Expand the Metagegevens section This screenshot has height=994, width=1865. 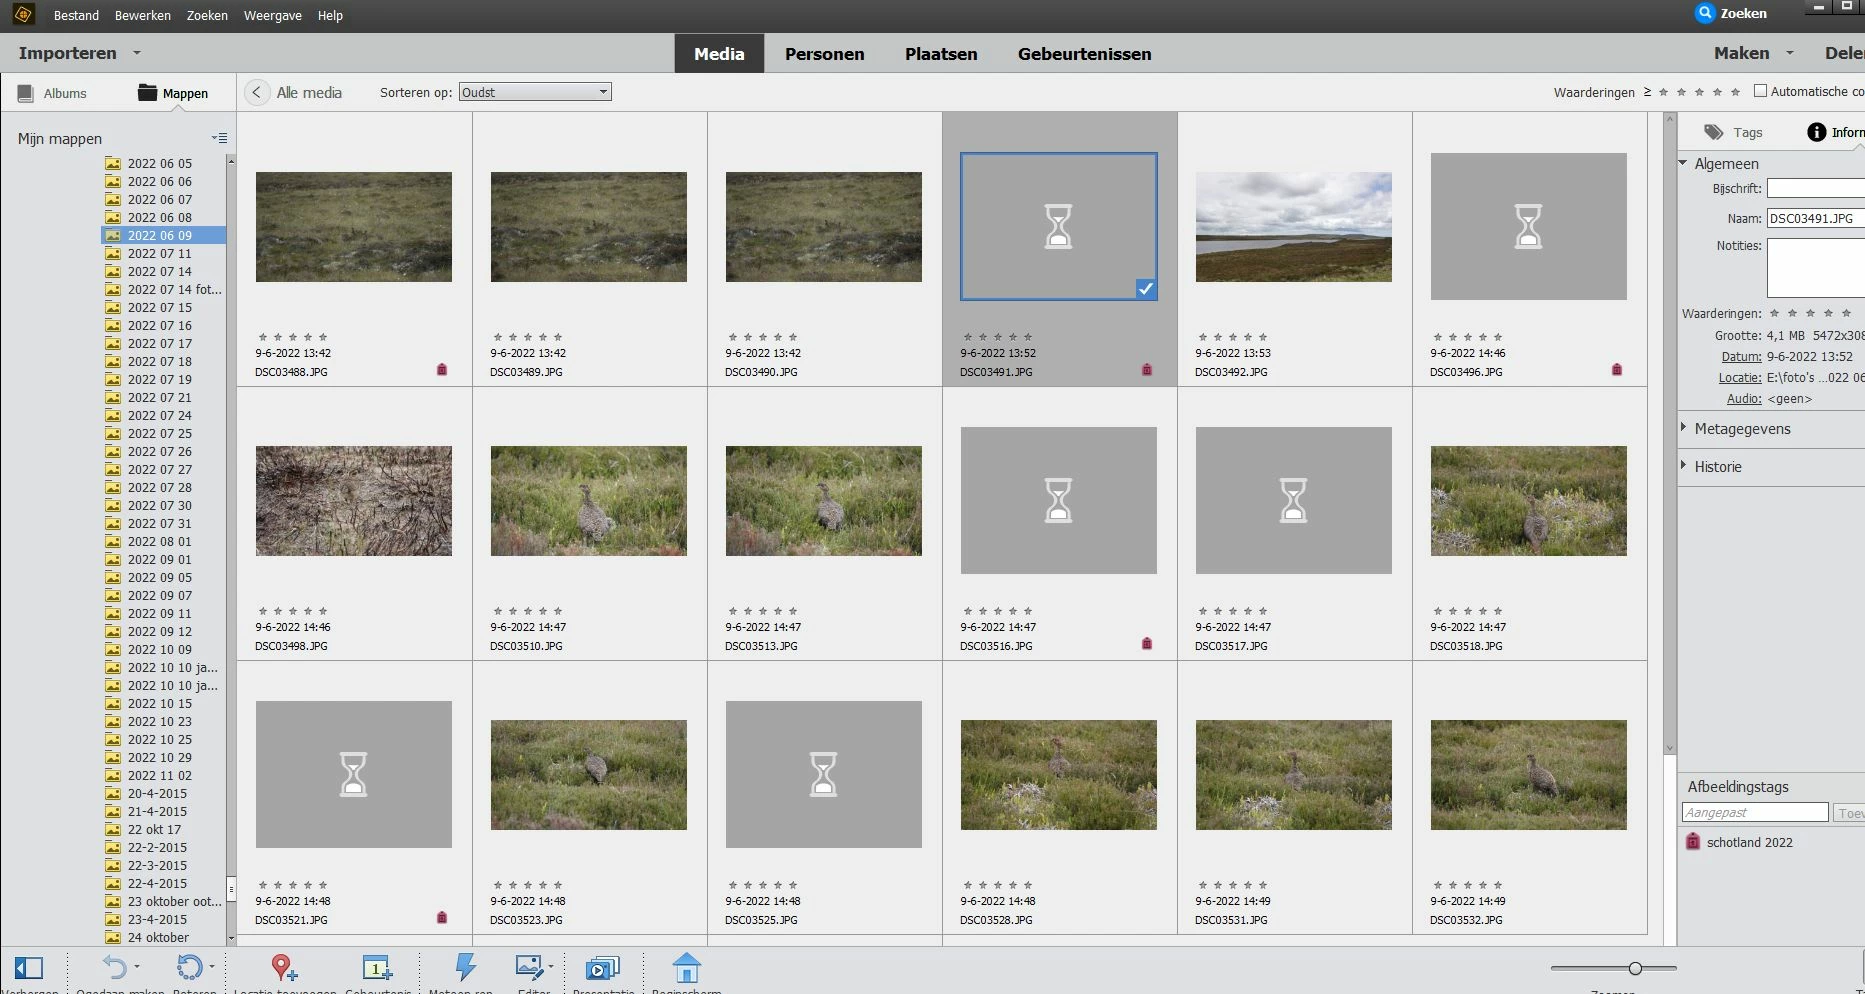click(x=1684, y=428)
